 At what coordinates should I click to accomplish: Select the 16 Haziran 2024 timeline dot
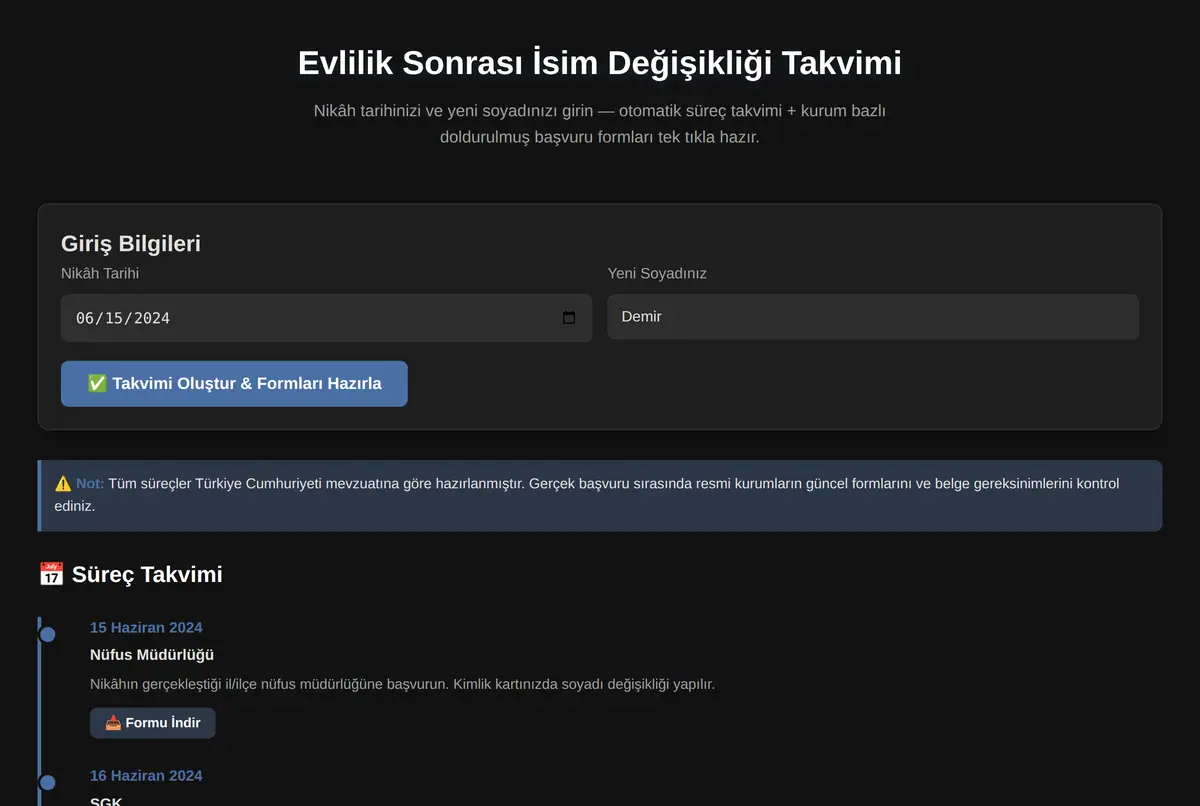[x=47, y=782]
